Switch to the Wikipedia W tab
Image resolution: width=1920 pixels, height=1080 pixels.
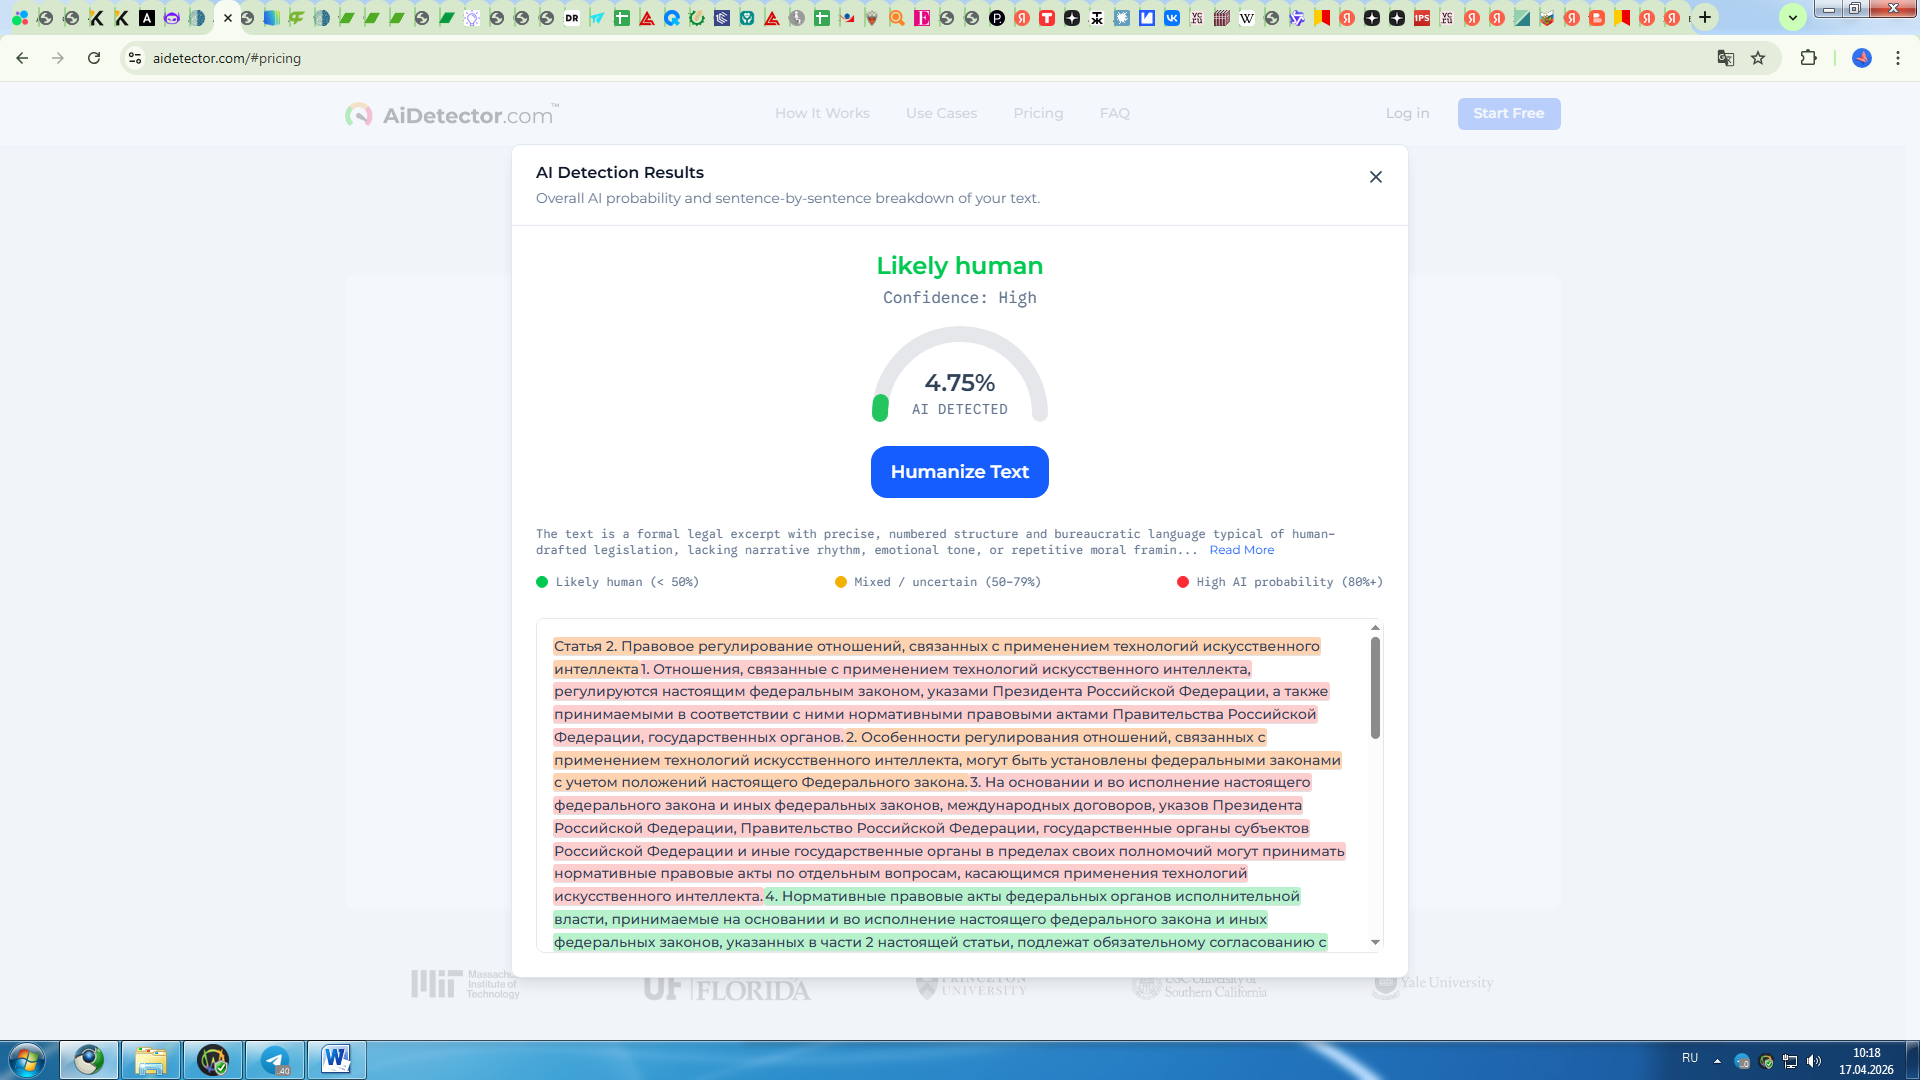[1247, 18]
